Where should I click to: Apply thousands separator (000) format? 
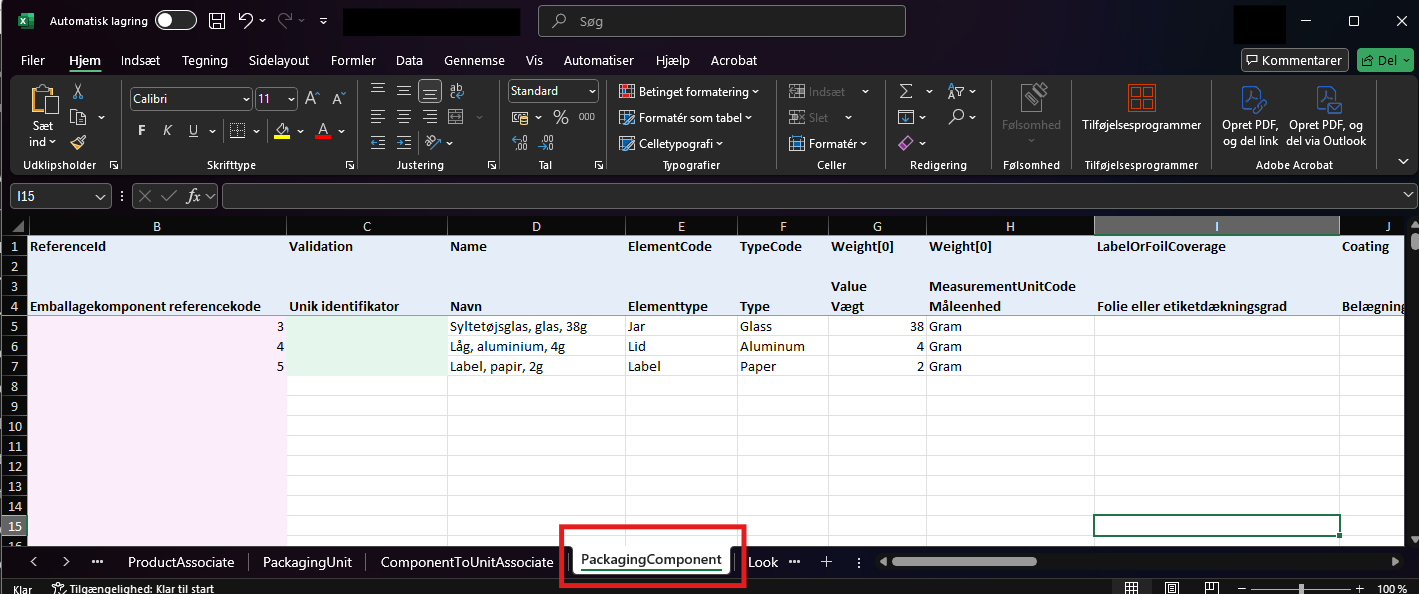(586, 117)
